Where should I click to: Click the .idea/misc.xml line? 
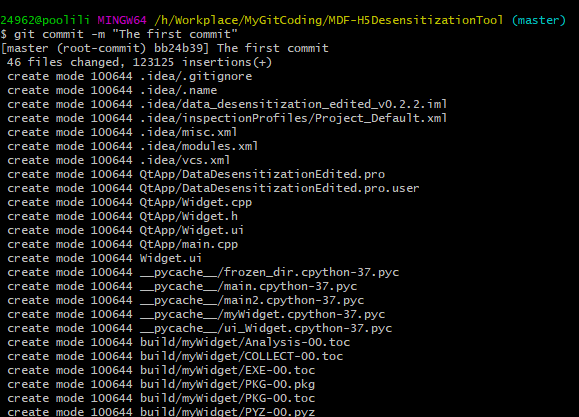(x=122, y=133)
